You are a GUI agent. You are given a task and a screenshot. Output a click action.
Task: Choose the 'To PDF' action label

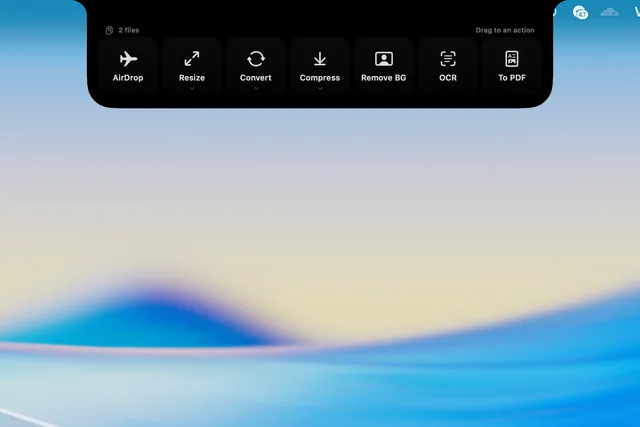point(512,78)
